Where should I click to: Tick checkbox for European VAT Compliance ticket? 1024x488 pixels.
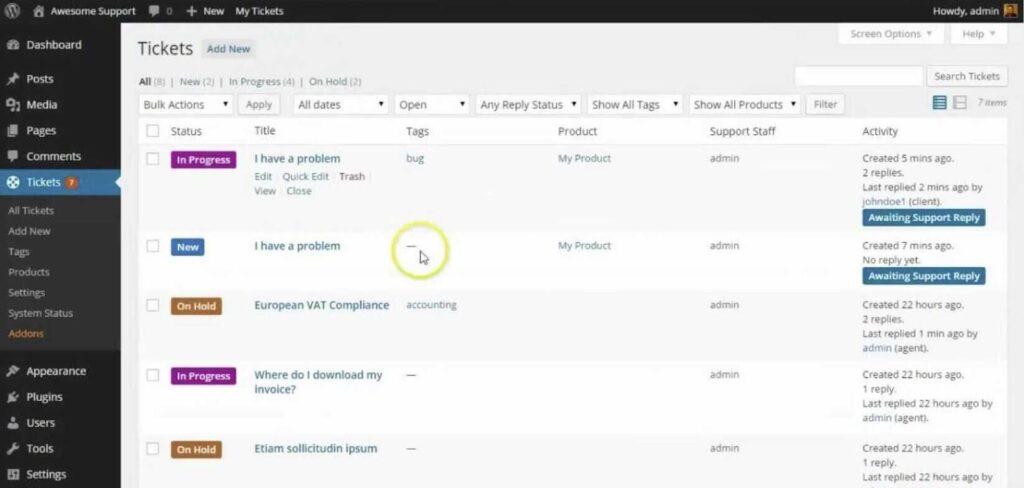coord(153,305)
